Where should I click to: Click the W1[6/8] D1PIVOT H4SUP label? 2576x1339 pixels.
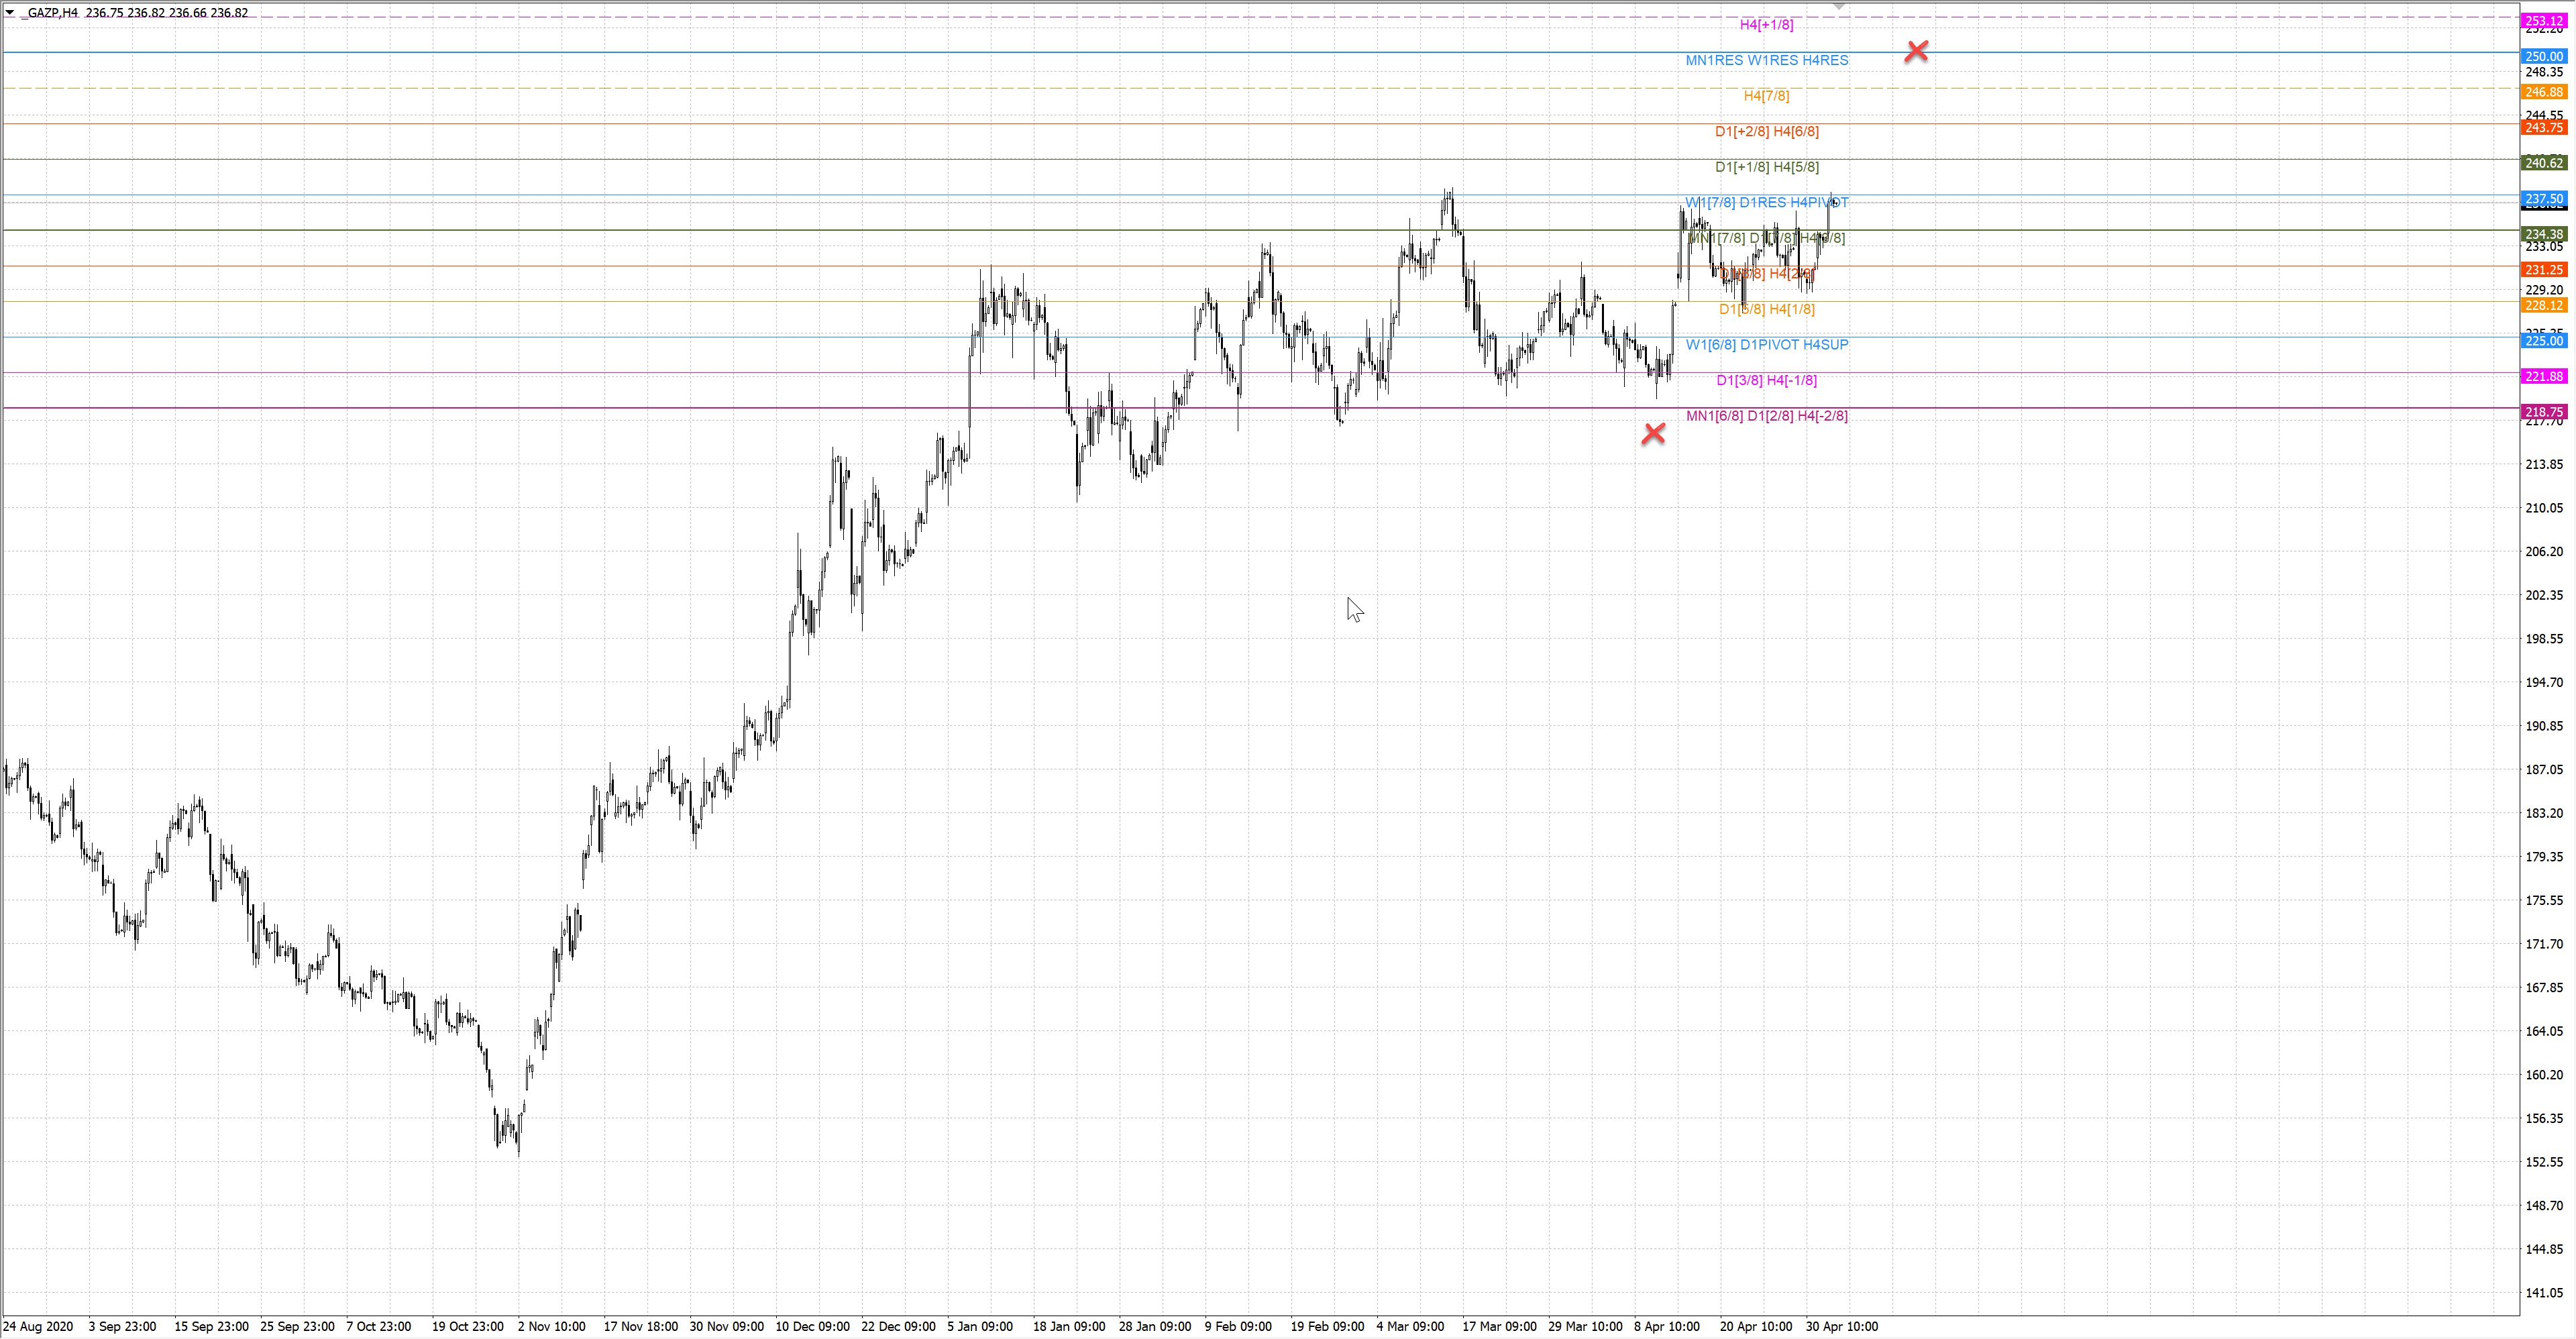(x=1766, y=345)
